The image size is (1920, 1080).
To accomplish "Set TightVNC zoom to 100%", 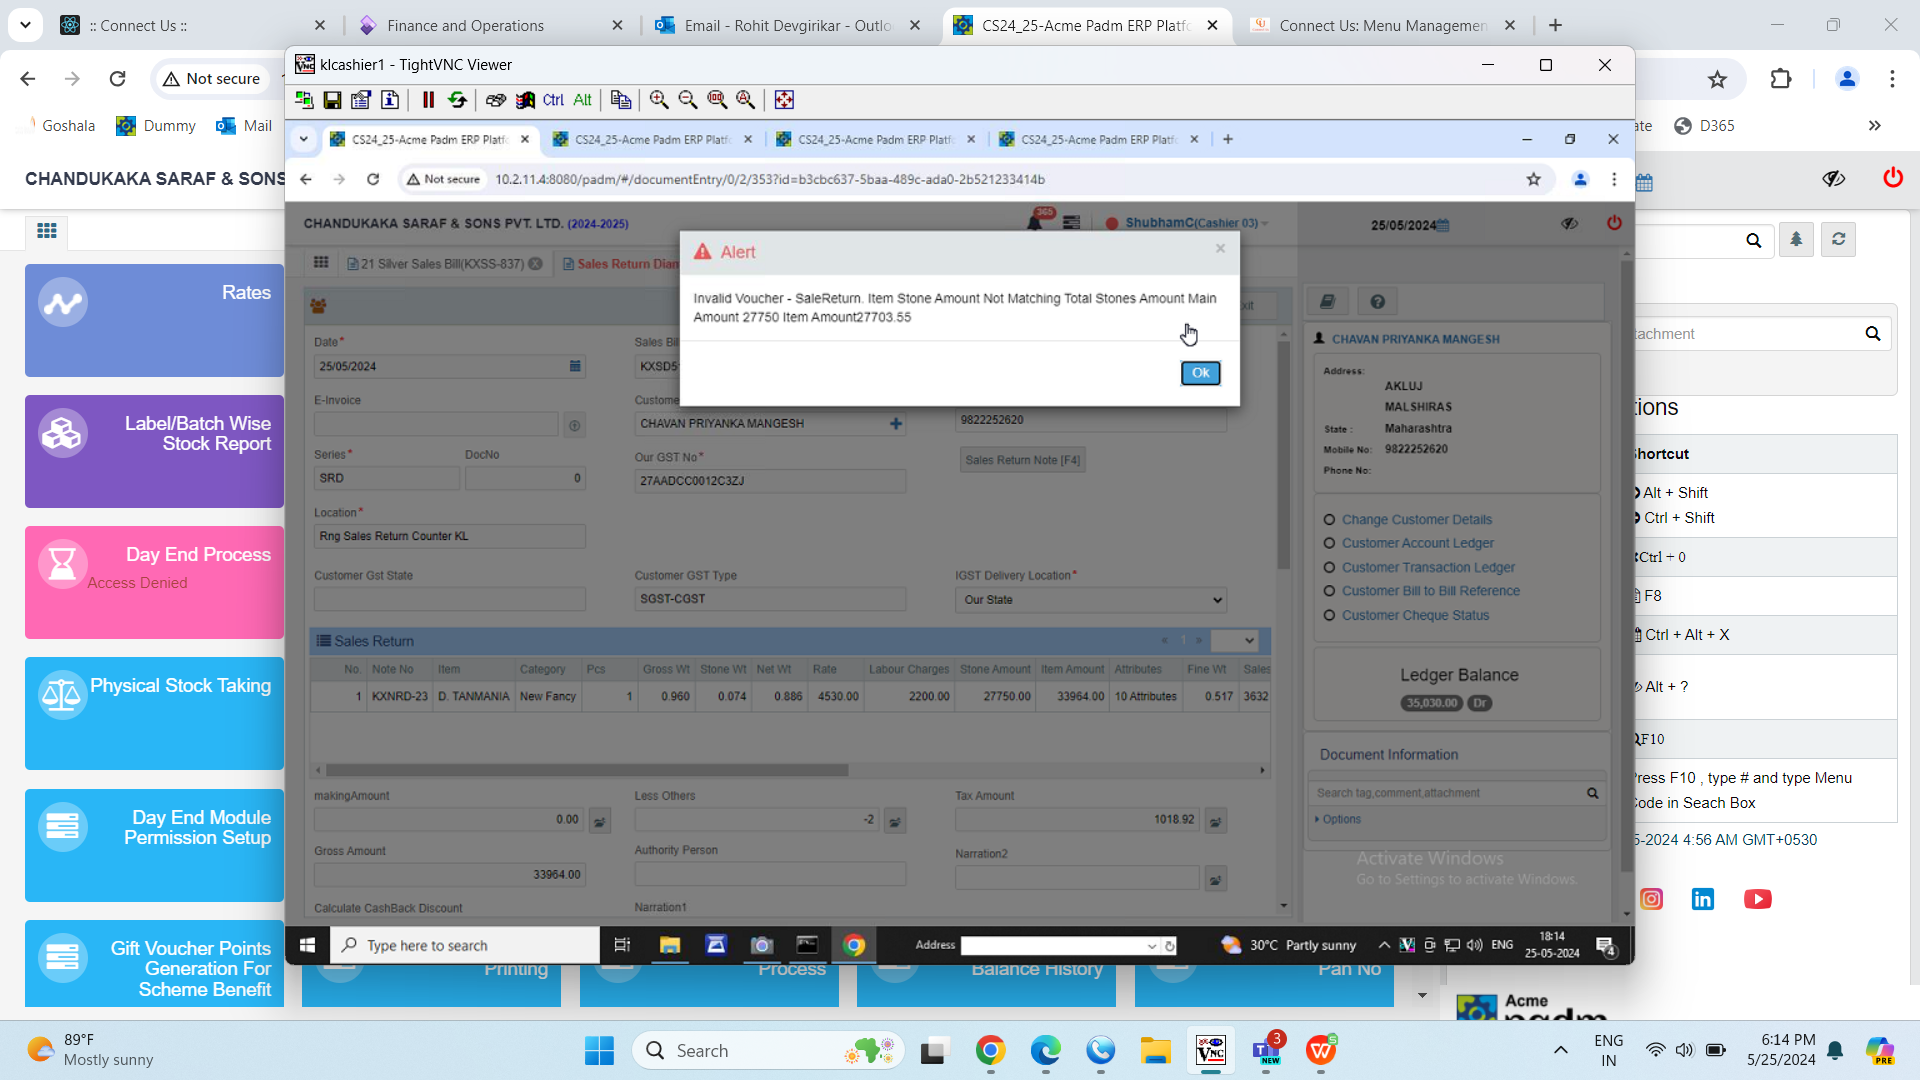I will 717,100.
